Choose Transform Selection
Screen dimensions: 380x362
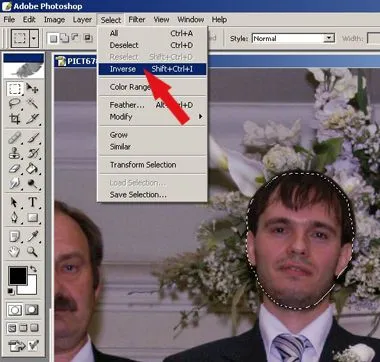pos(152,165)
